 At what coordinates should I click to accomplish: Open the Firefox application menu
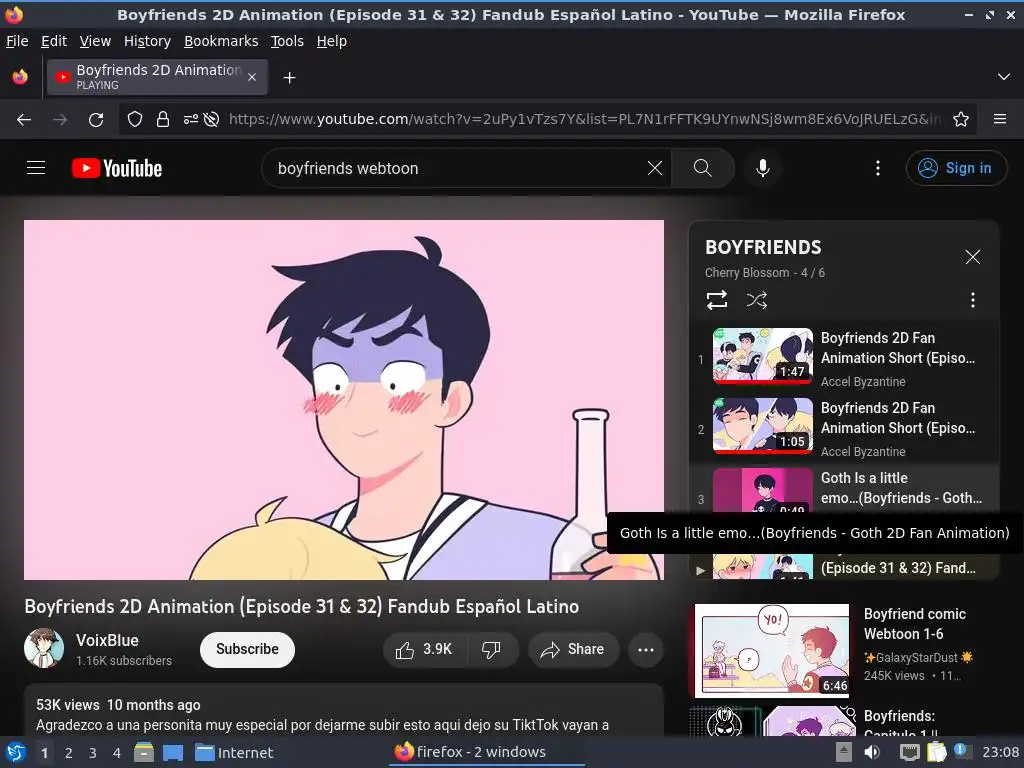pyautogui.click(x=999, y=119)
